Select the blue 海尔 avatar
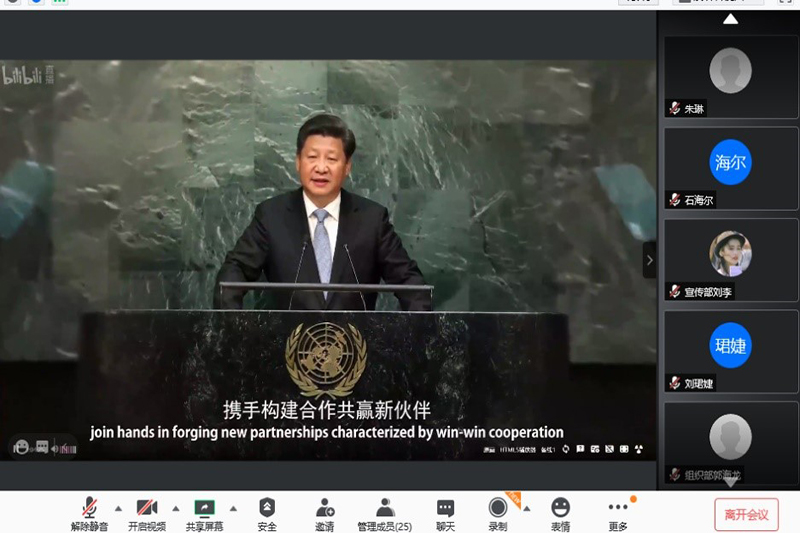The height and width of the screenshot is (533, 800). click(x=731, y=162)
